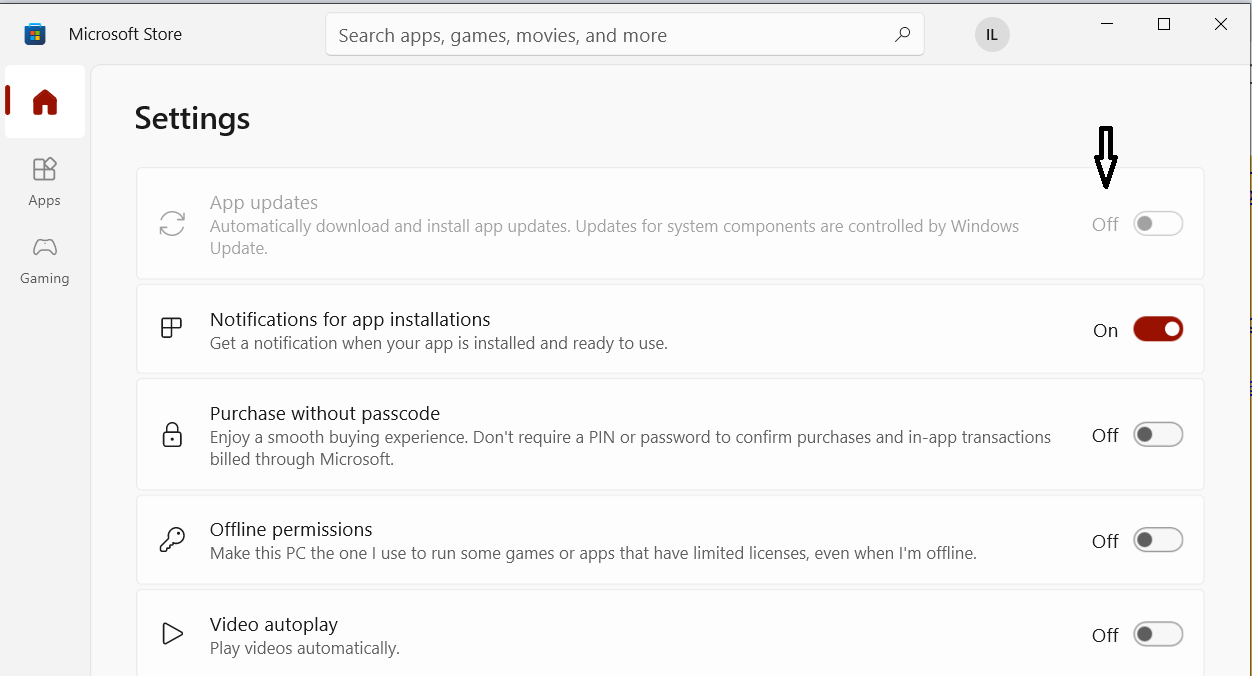Disable Notifications for app installations toggle
Image resolution: width=1252 pixels, height=676 pixels.
coord(1158,329)
